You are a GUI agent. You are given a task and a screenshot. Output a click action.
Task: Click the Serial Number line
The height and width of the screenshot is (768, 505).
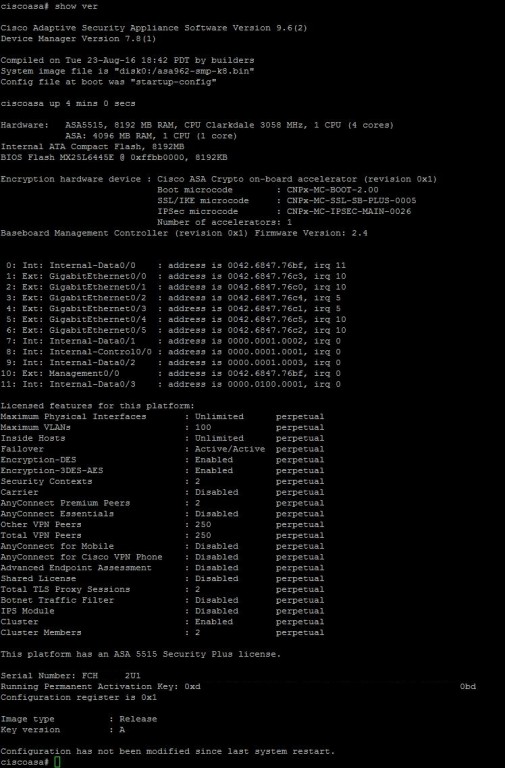pos(71,675)
